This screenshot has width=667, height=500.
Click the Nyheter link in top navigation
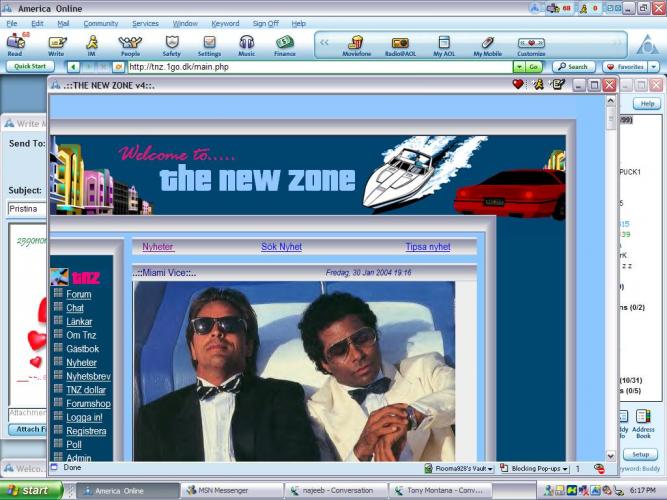pos(158,246)
